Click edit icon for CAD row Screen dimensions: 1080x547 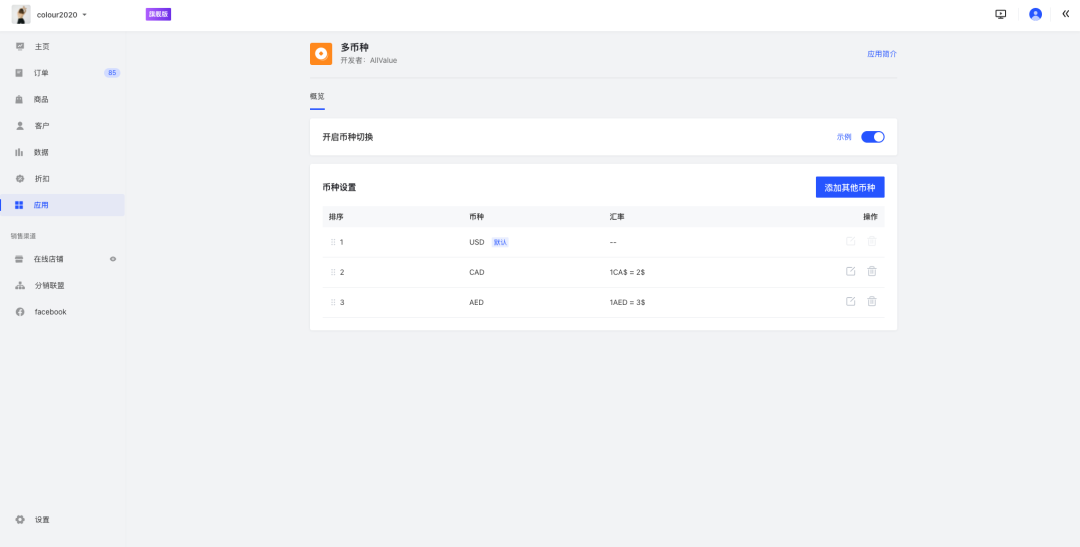tap(851, 271)
